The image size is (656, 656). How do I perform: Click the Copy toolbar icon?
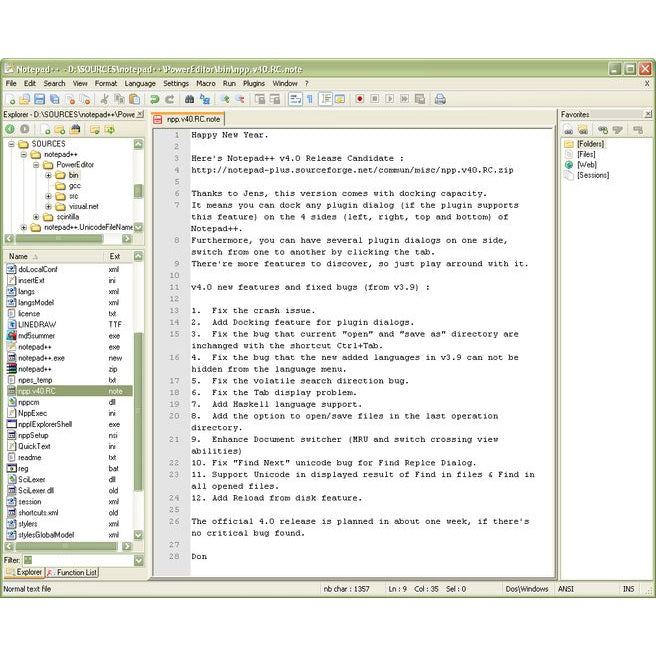point(120,99)
